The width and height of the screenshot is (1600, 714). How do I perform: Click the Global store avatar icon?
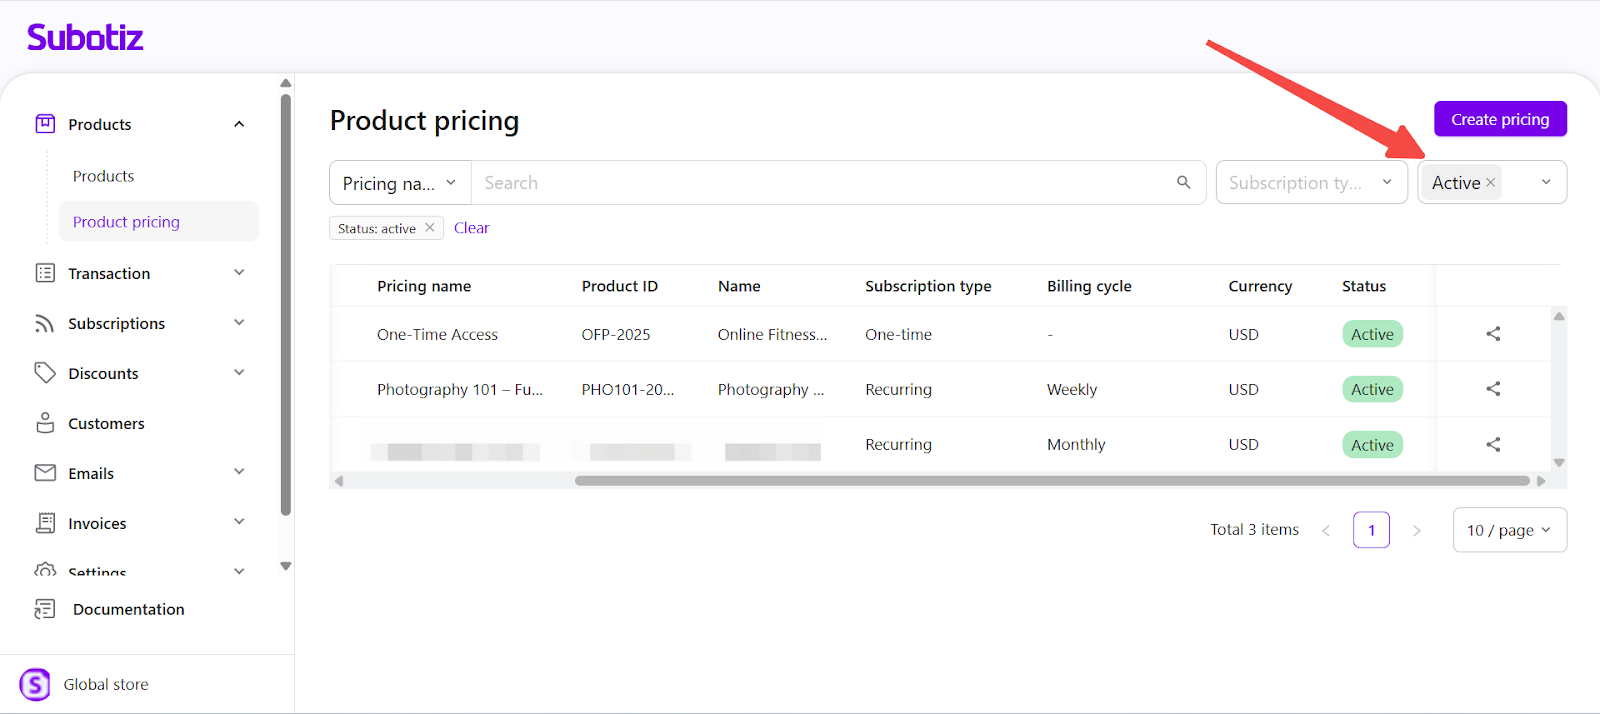point(35,685)
